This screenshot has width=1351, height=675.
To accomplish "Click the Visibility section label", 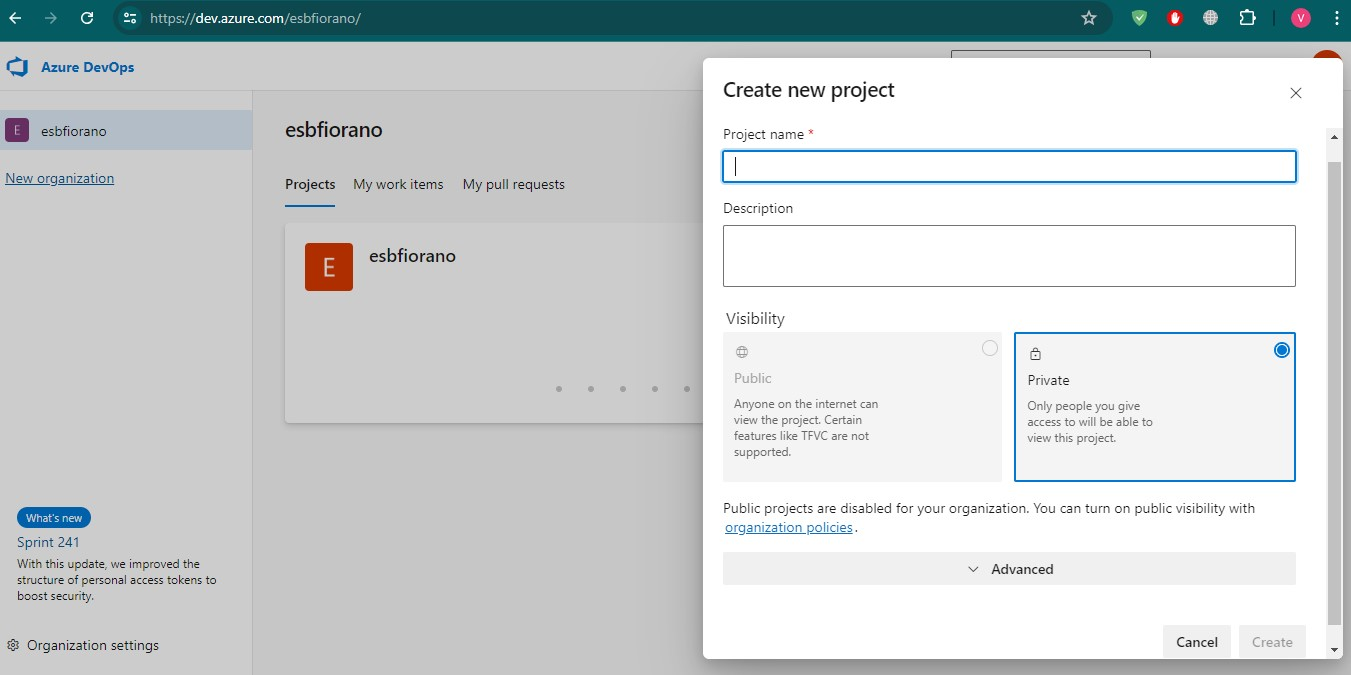I will click(x=755, y=318).
